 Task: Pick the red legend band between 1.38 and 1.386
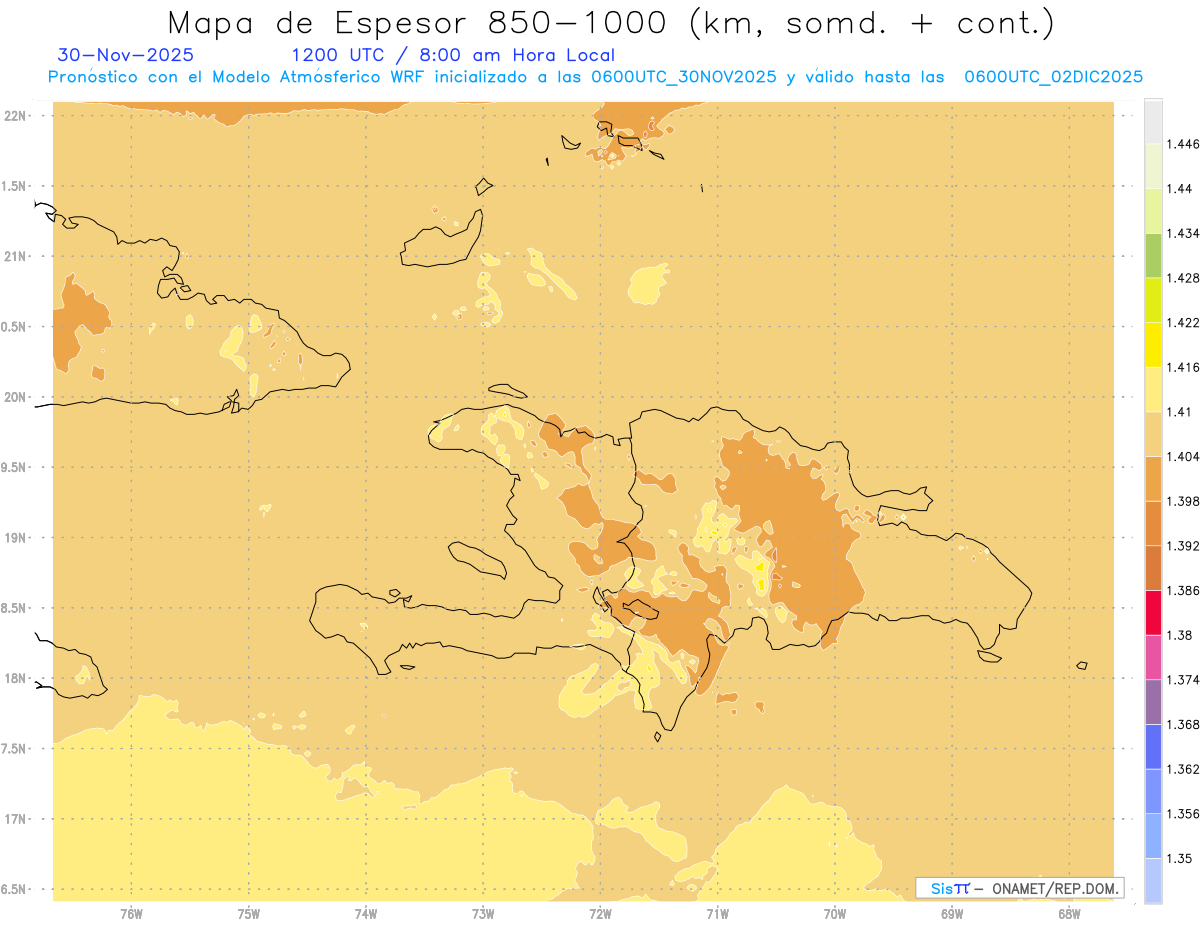pos(1153,612)
